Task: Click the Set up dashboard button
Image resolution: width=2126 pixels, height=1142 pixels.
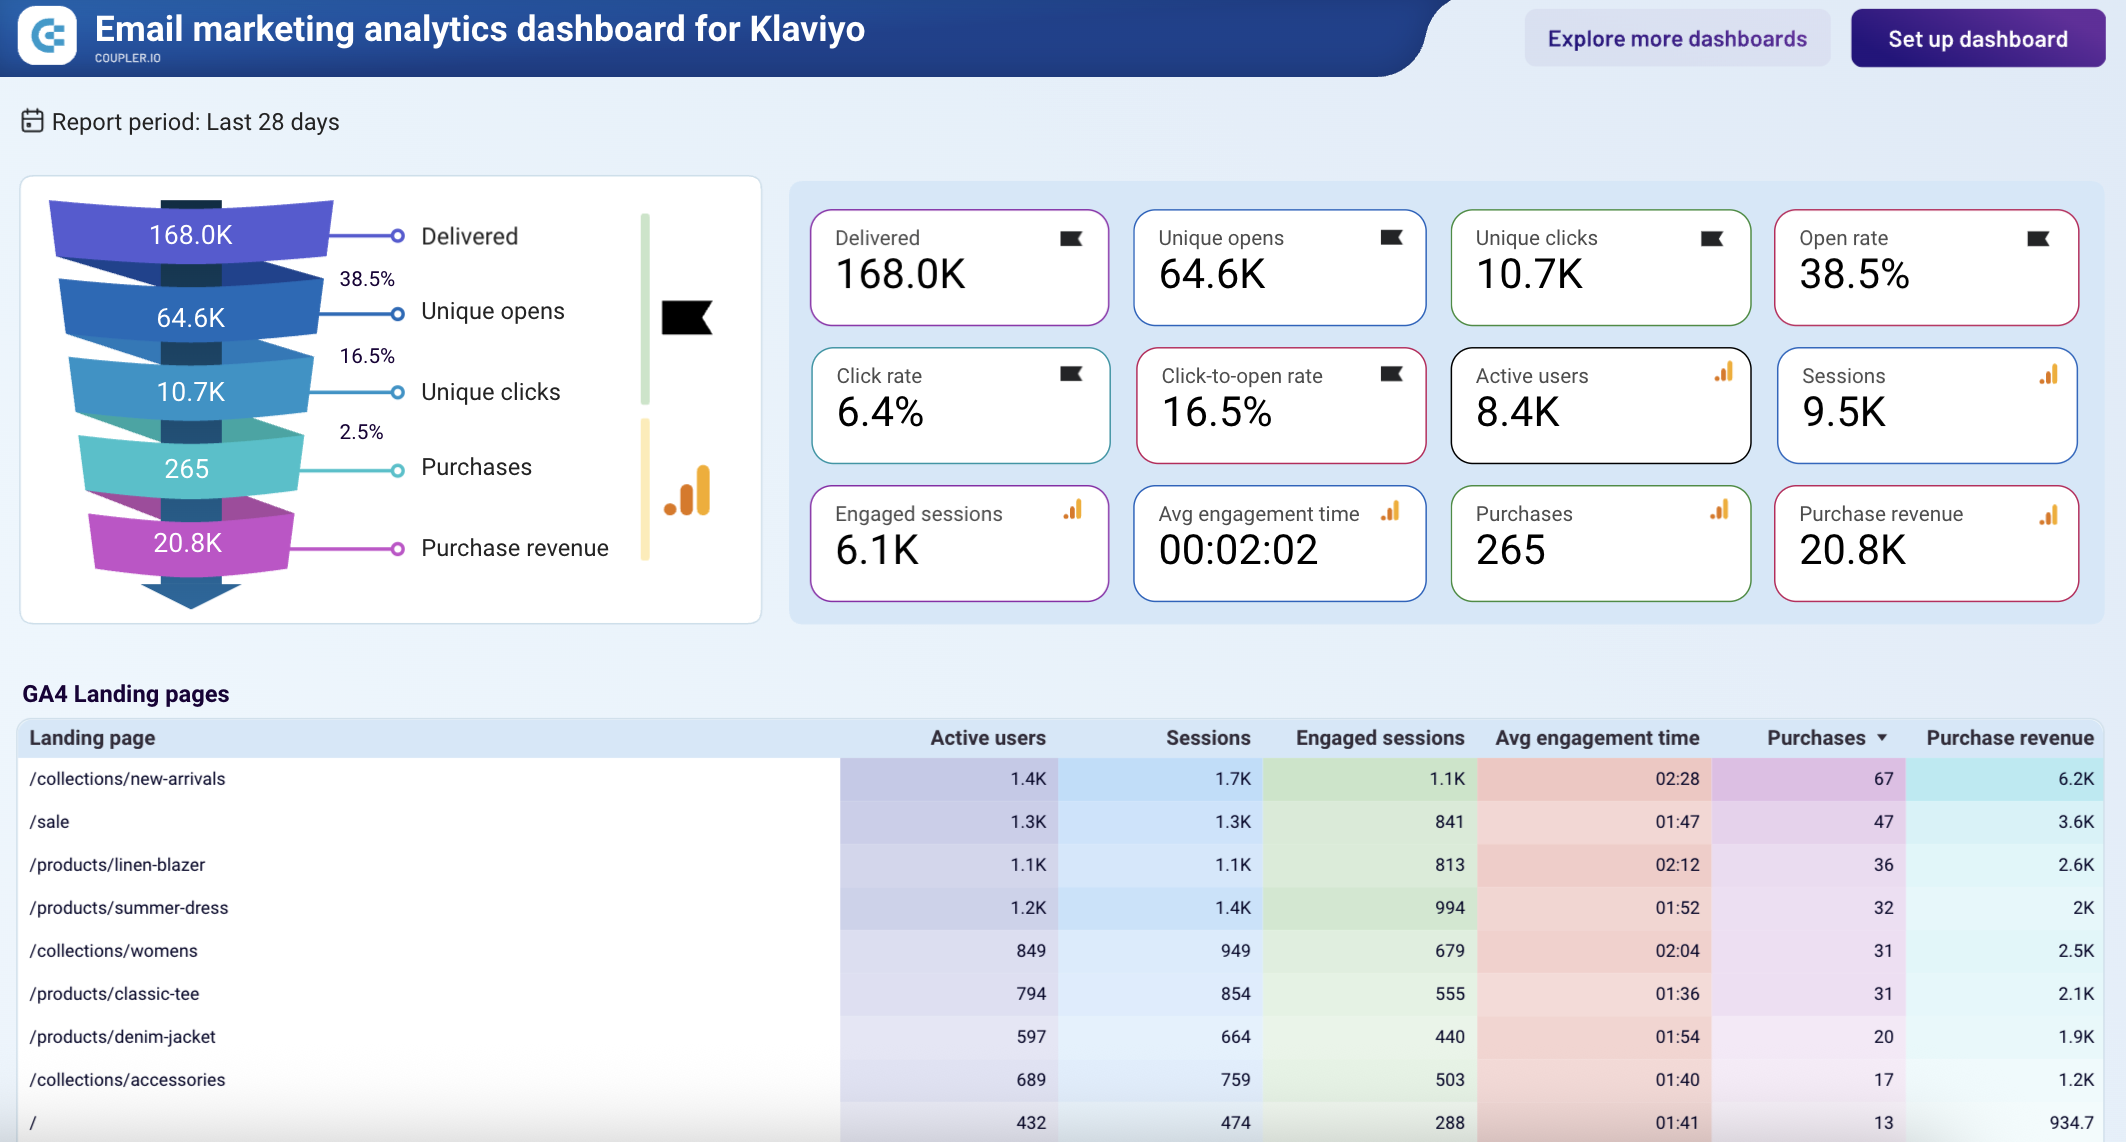Action: click(1977, 39)
